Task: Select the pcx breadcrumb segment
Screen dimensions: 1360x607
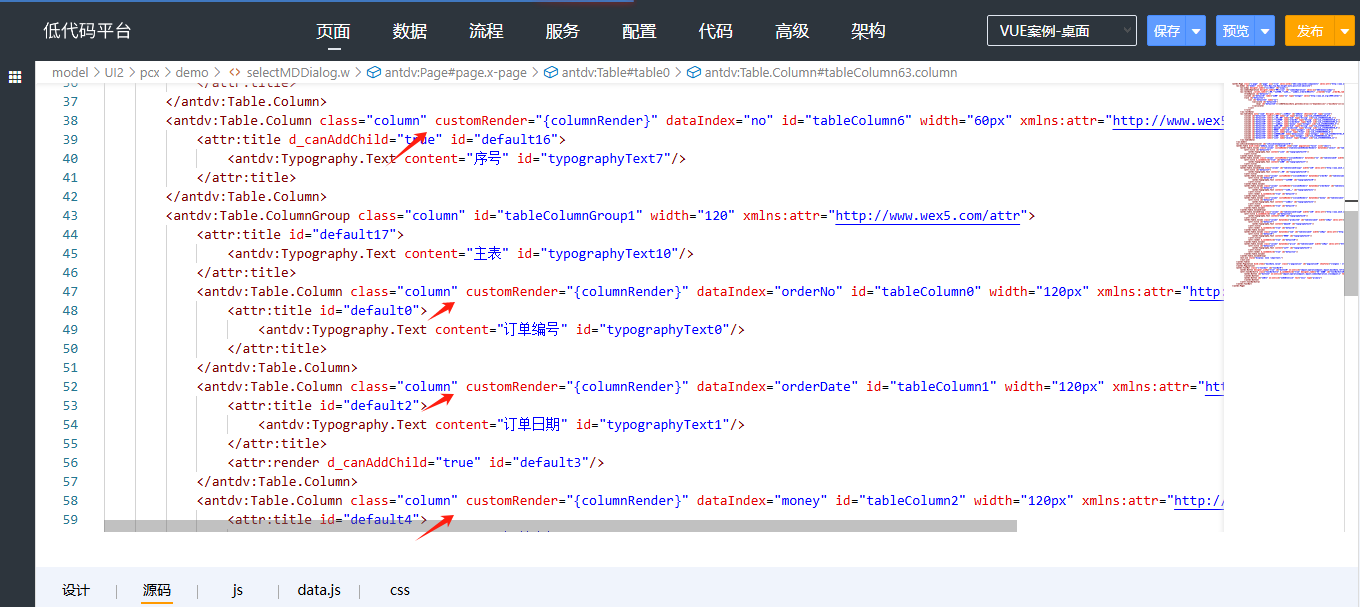Action: (x=150, y=72)
